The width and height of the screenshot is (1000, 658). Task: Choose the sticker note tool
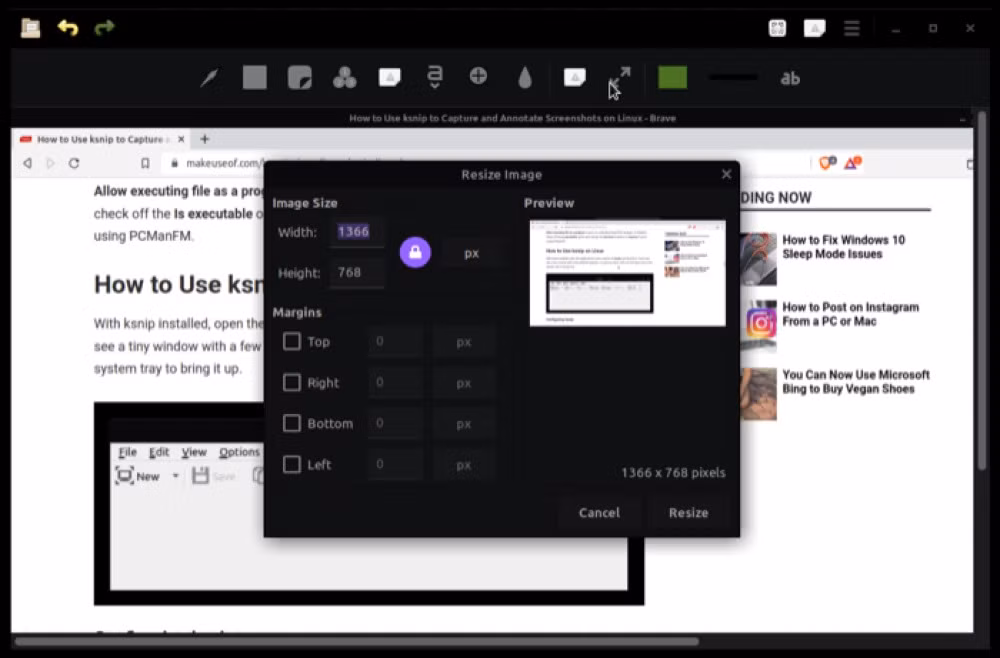coord(300,78)
